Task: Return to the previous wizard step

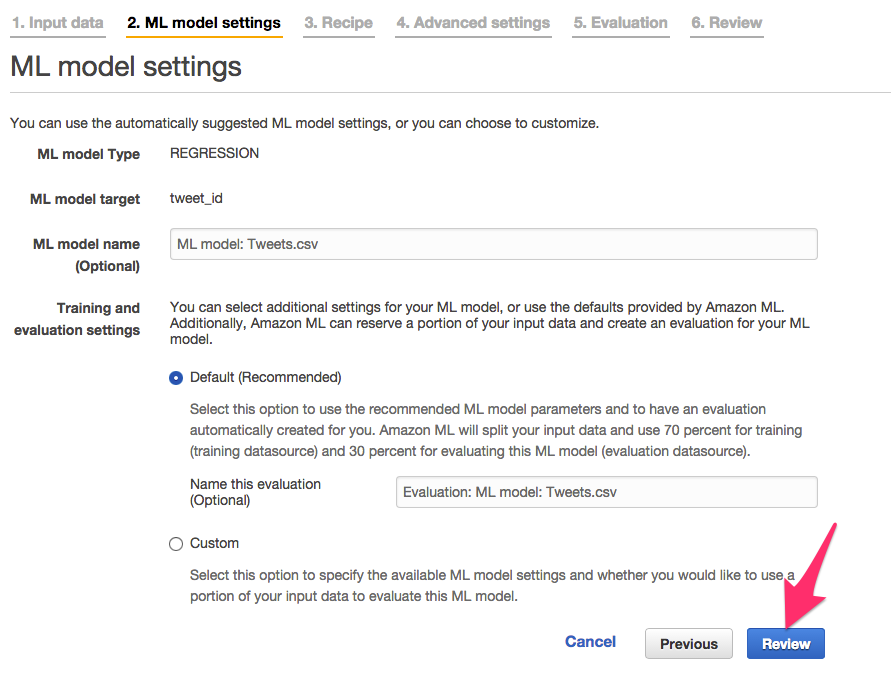Action: [x=688, y=643]
